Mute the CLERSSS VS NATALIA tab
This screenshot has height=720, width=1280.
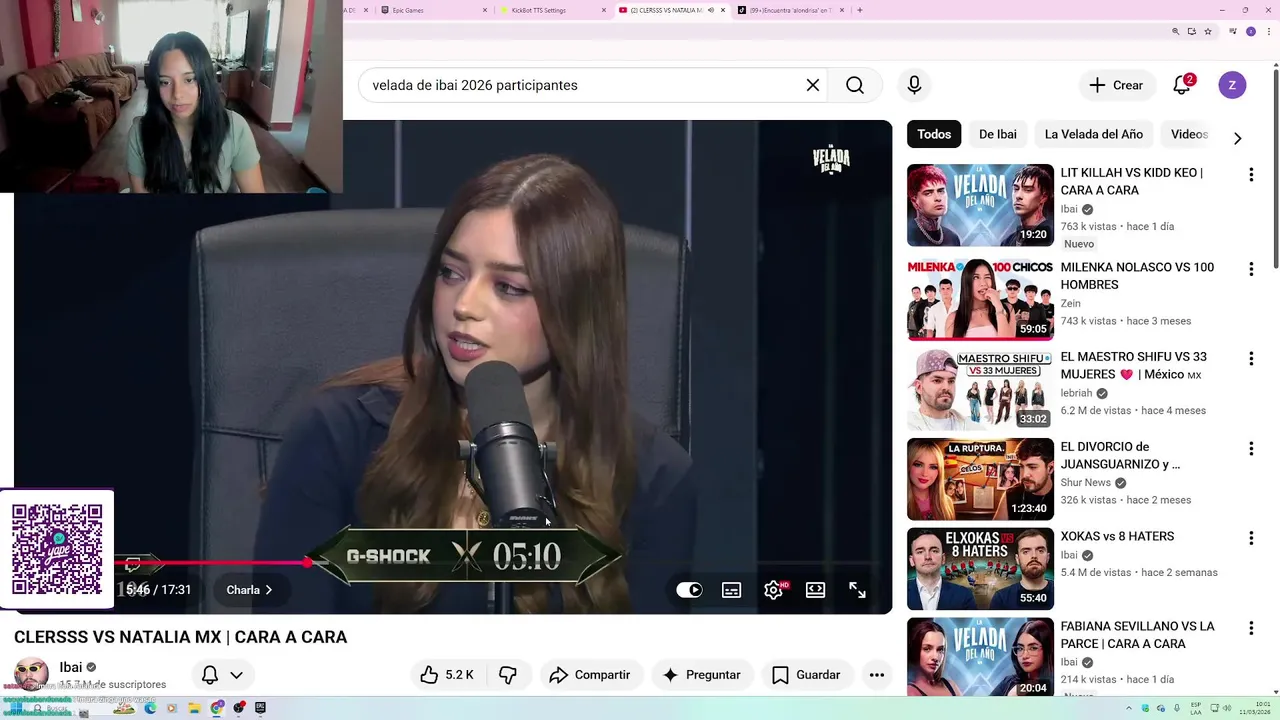coord(711,10)
